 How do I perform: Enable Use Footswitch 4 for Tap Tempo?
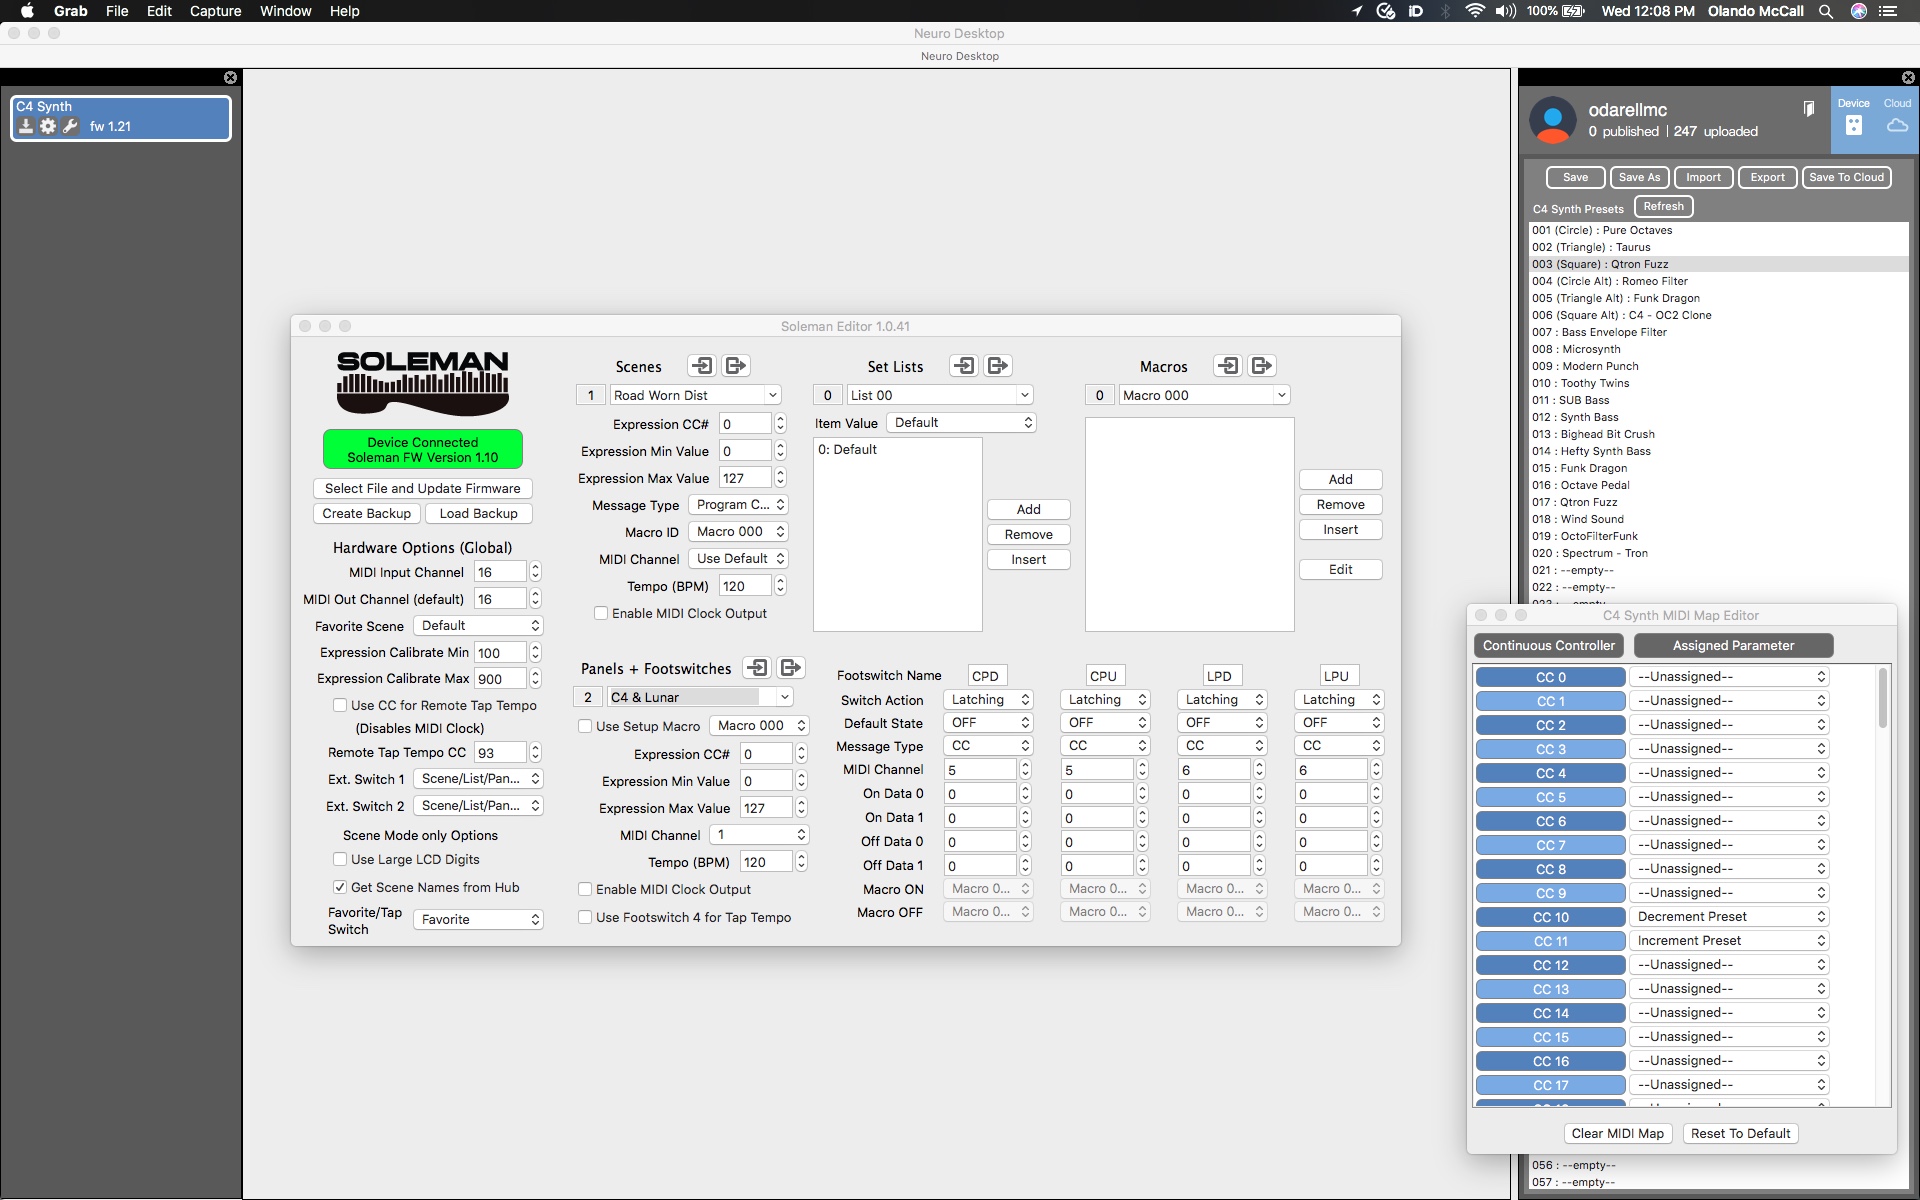(585, 917)
